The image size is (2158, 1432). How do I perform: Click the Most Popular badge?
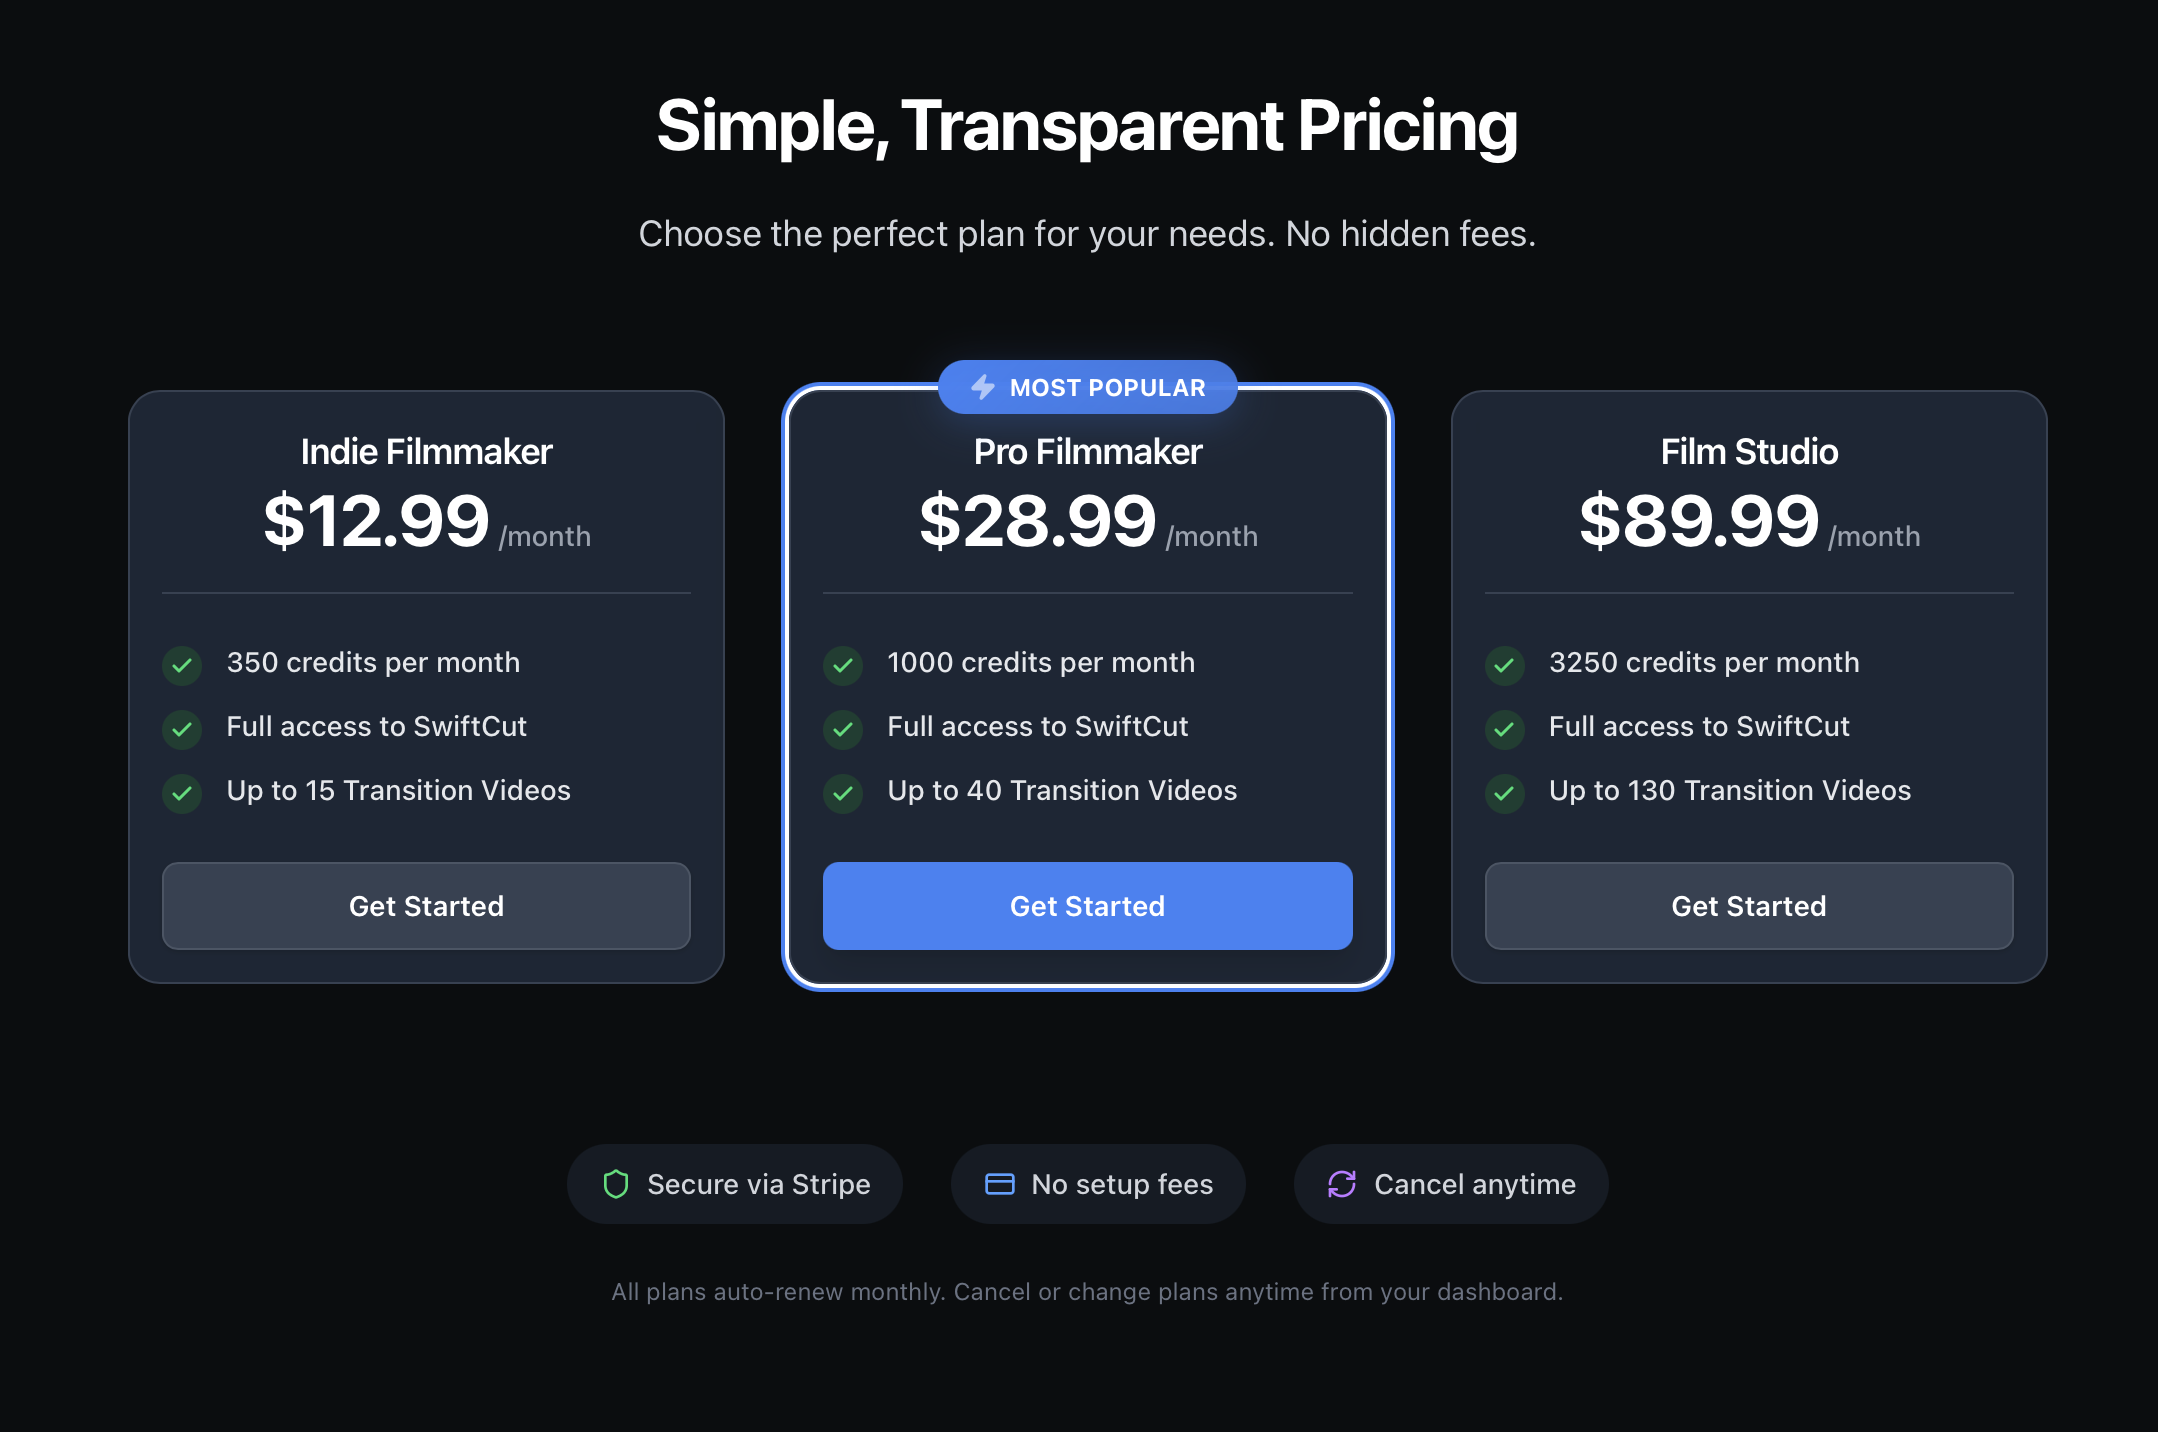click(x=1087, y=387)
